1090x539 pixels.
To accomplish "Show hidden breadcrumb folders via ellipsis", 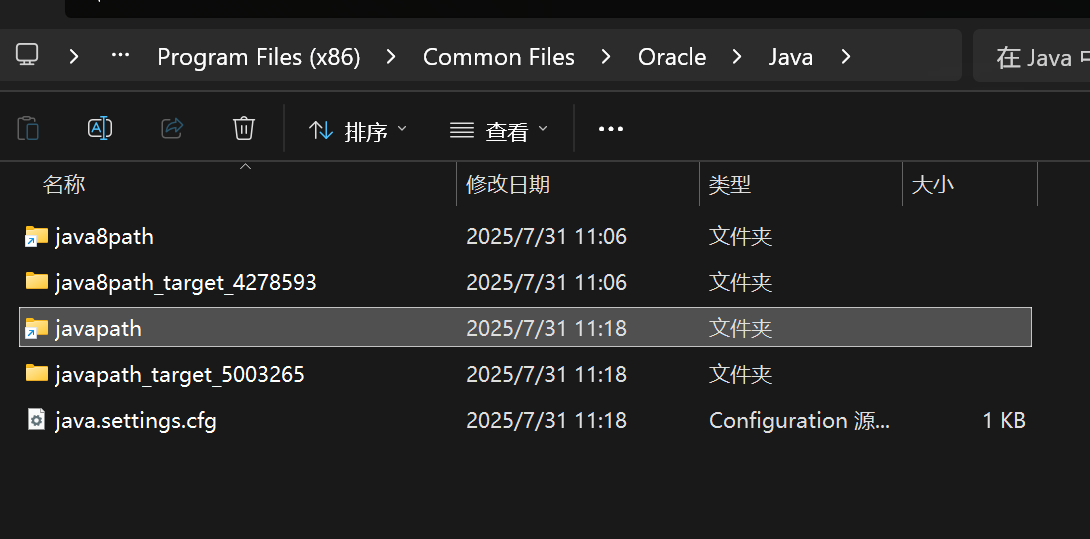I will point(120,56).
